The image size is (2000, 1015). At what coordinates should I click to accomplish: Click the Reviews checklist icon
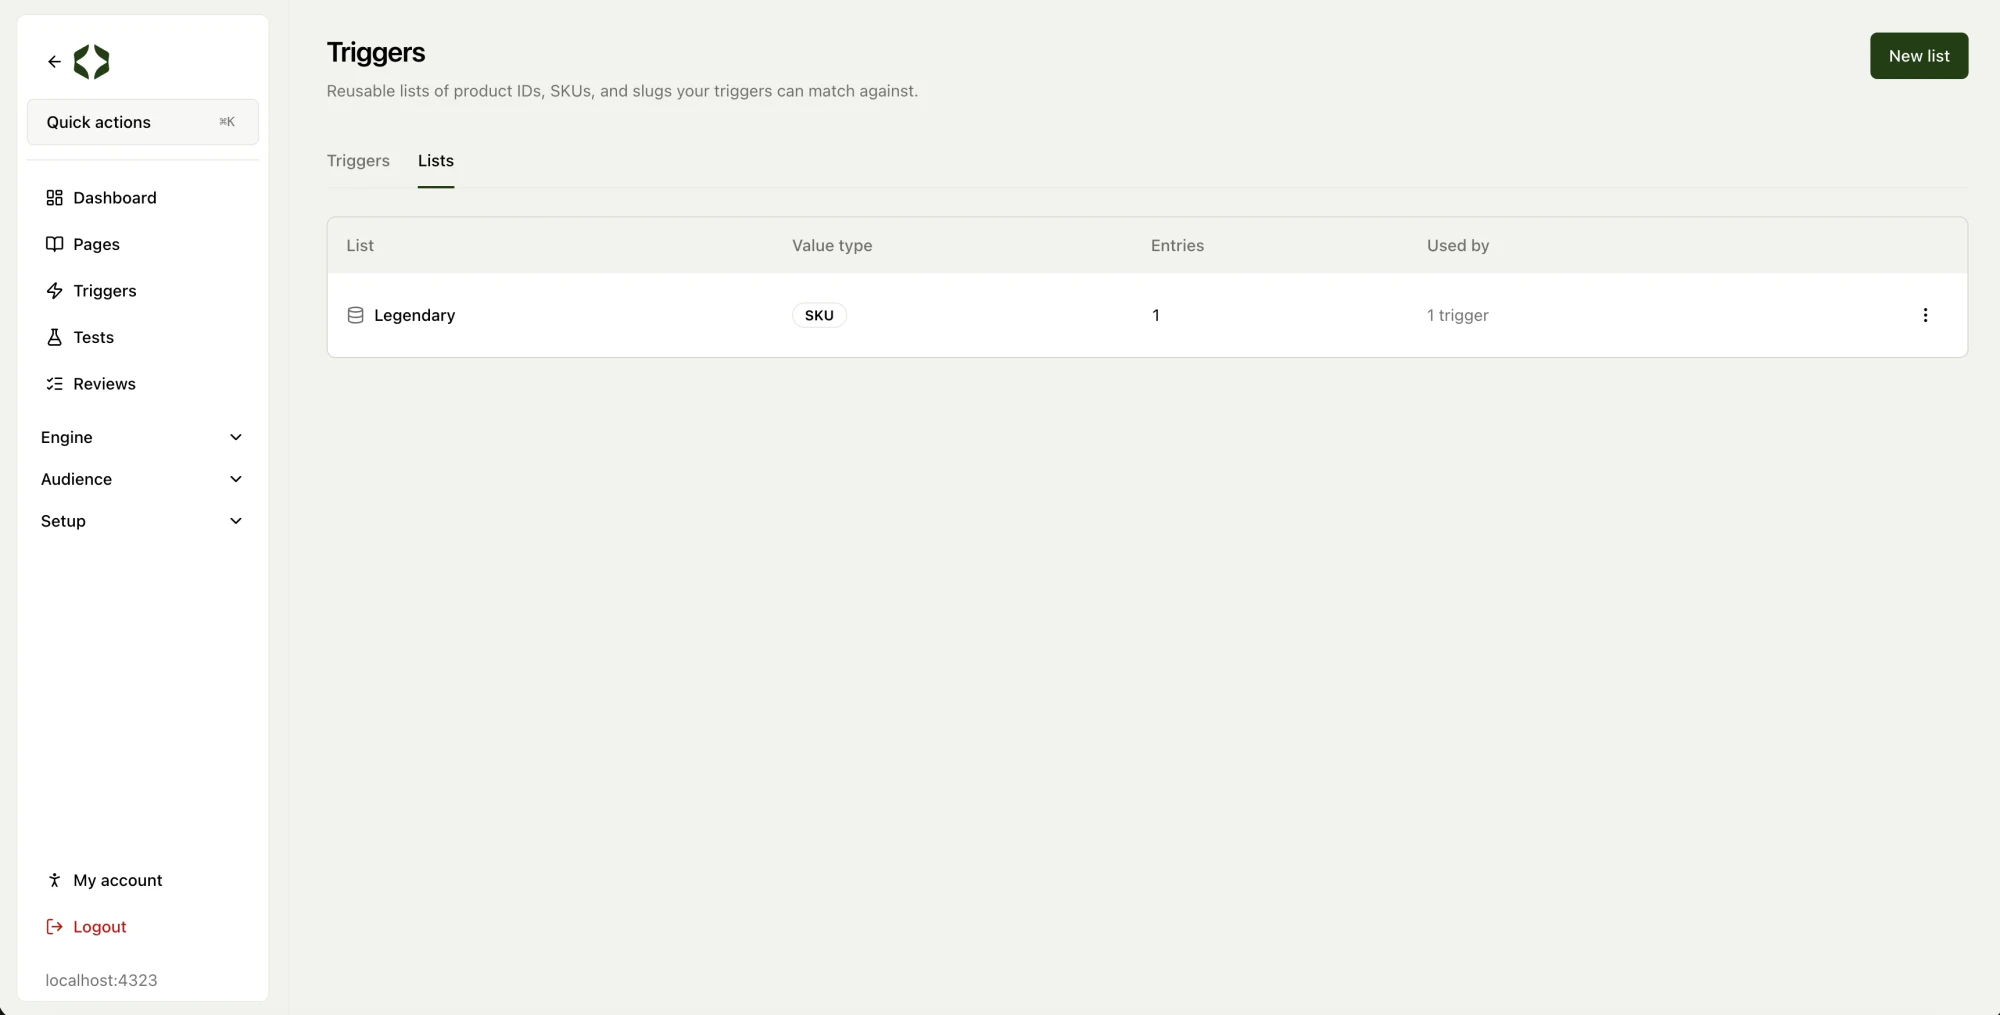pos(54,384)
